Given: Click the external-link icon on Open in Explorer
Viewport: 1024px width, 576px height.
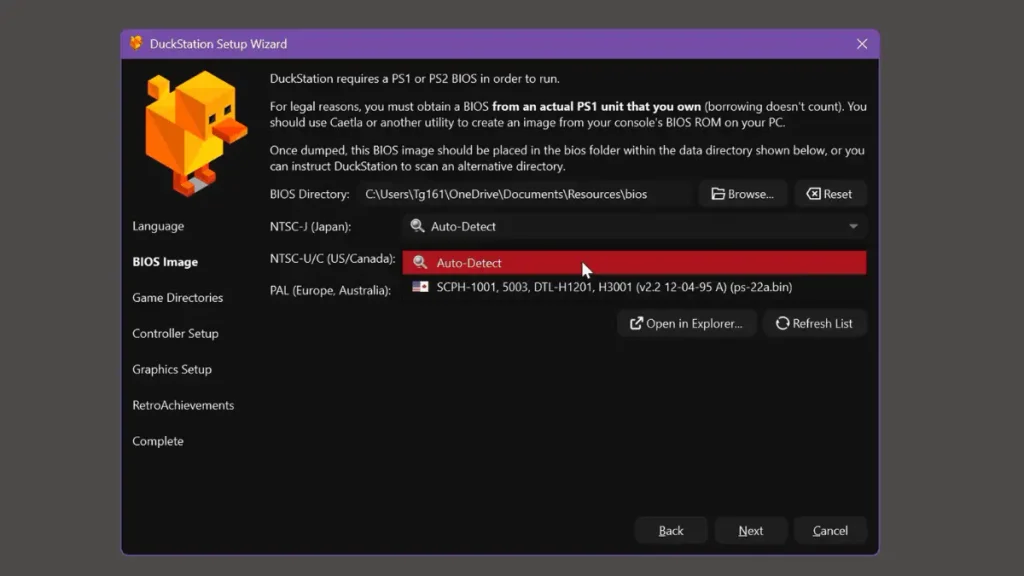Looking at the screenshot, I should pyautogui.click(x=636, y=323).
